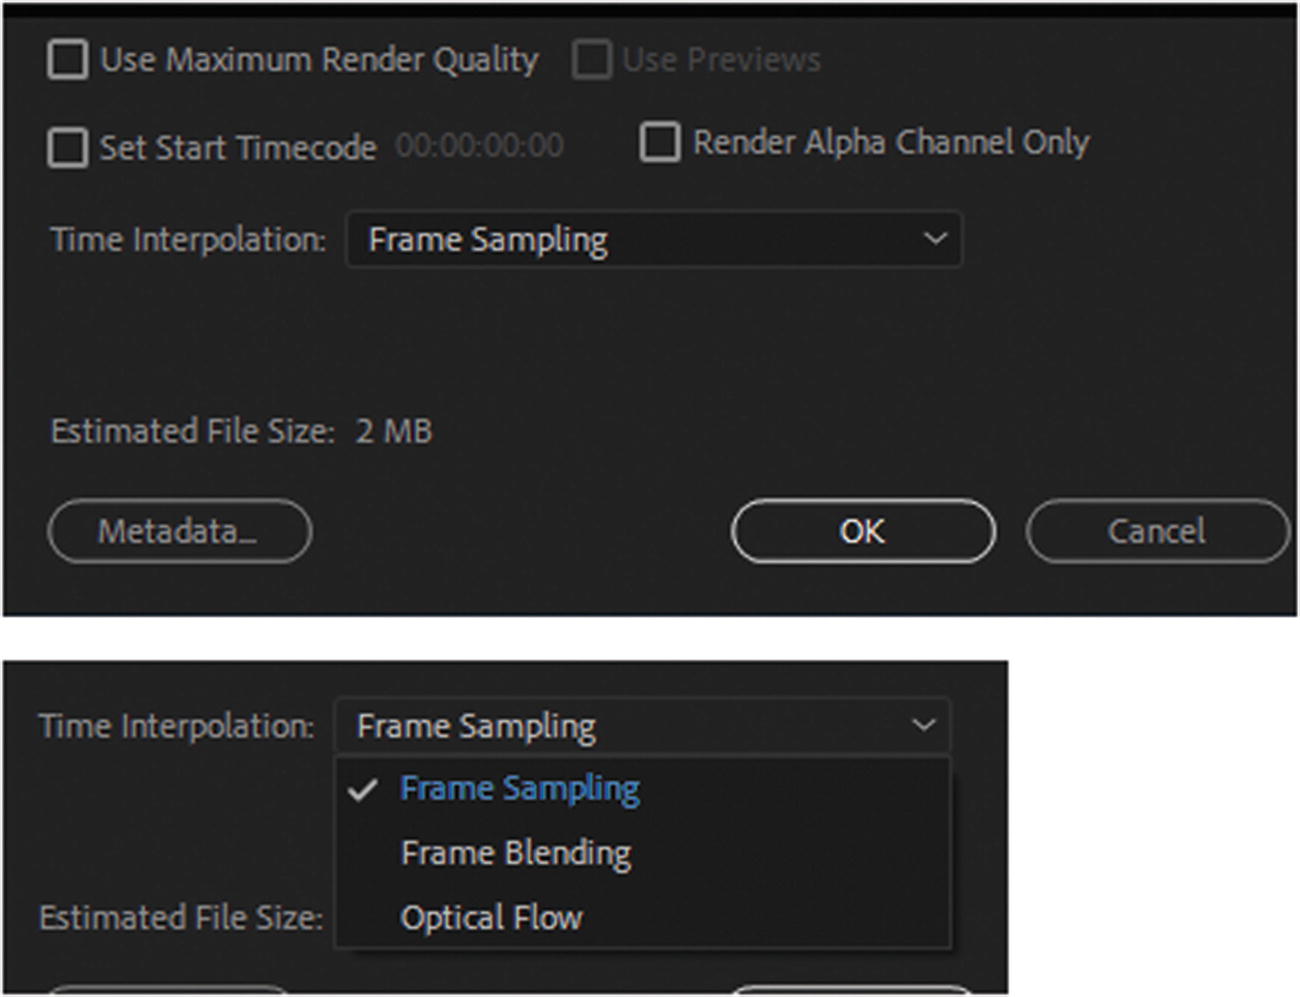
Task: Click the upper Time Interpolation chevron arrow
Action: (x=935, y=239)
